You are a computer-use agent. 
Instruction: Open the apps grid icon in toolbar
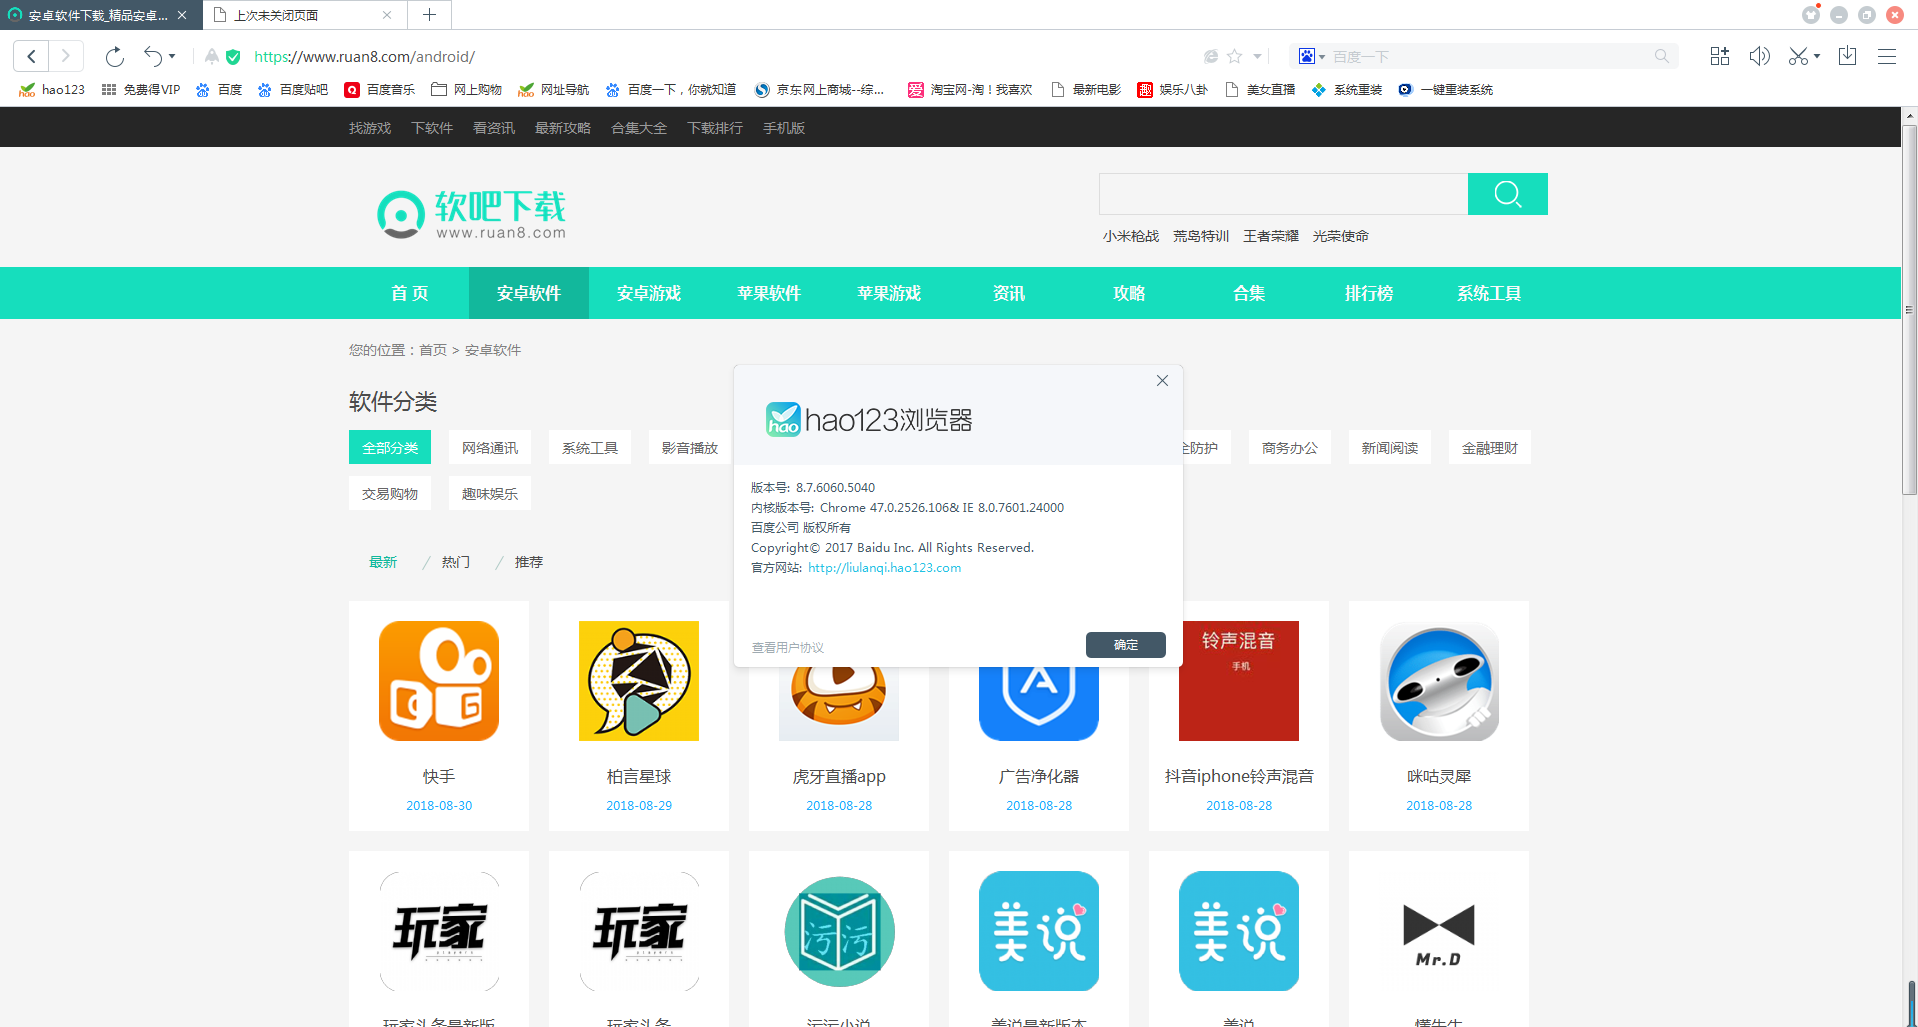pos(1720,56)
